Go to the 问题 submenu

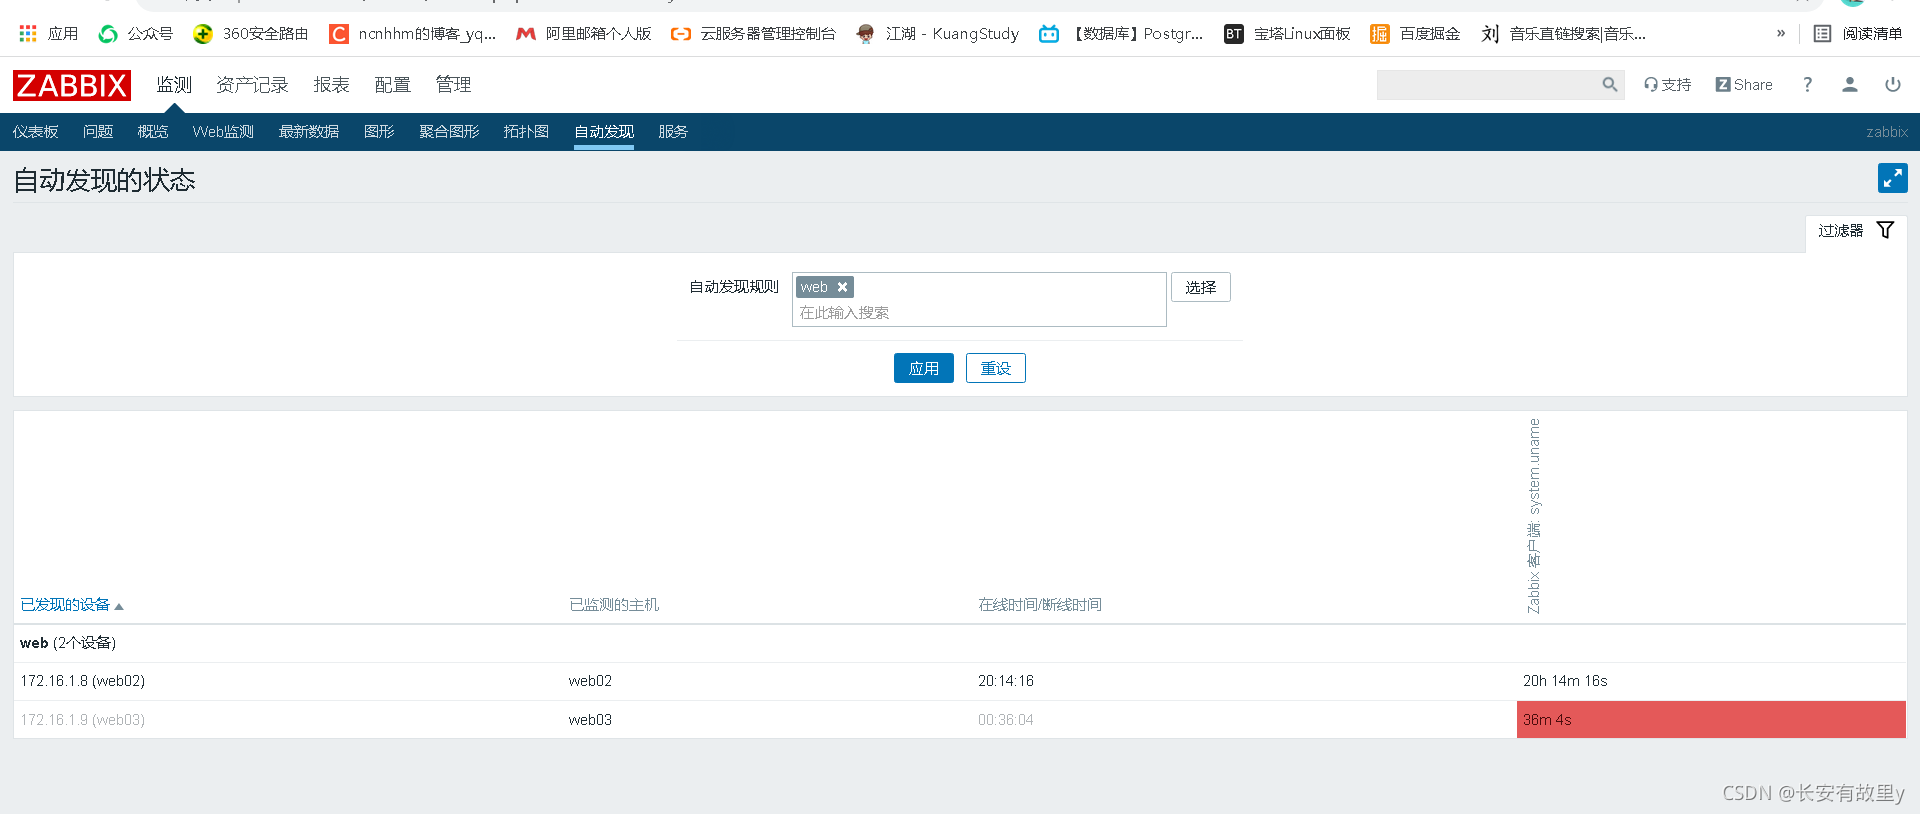pos(98,132)
